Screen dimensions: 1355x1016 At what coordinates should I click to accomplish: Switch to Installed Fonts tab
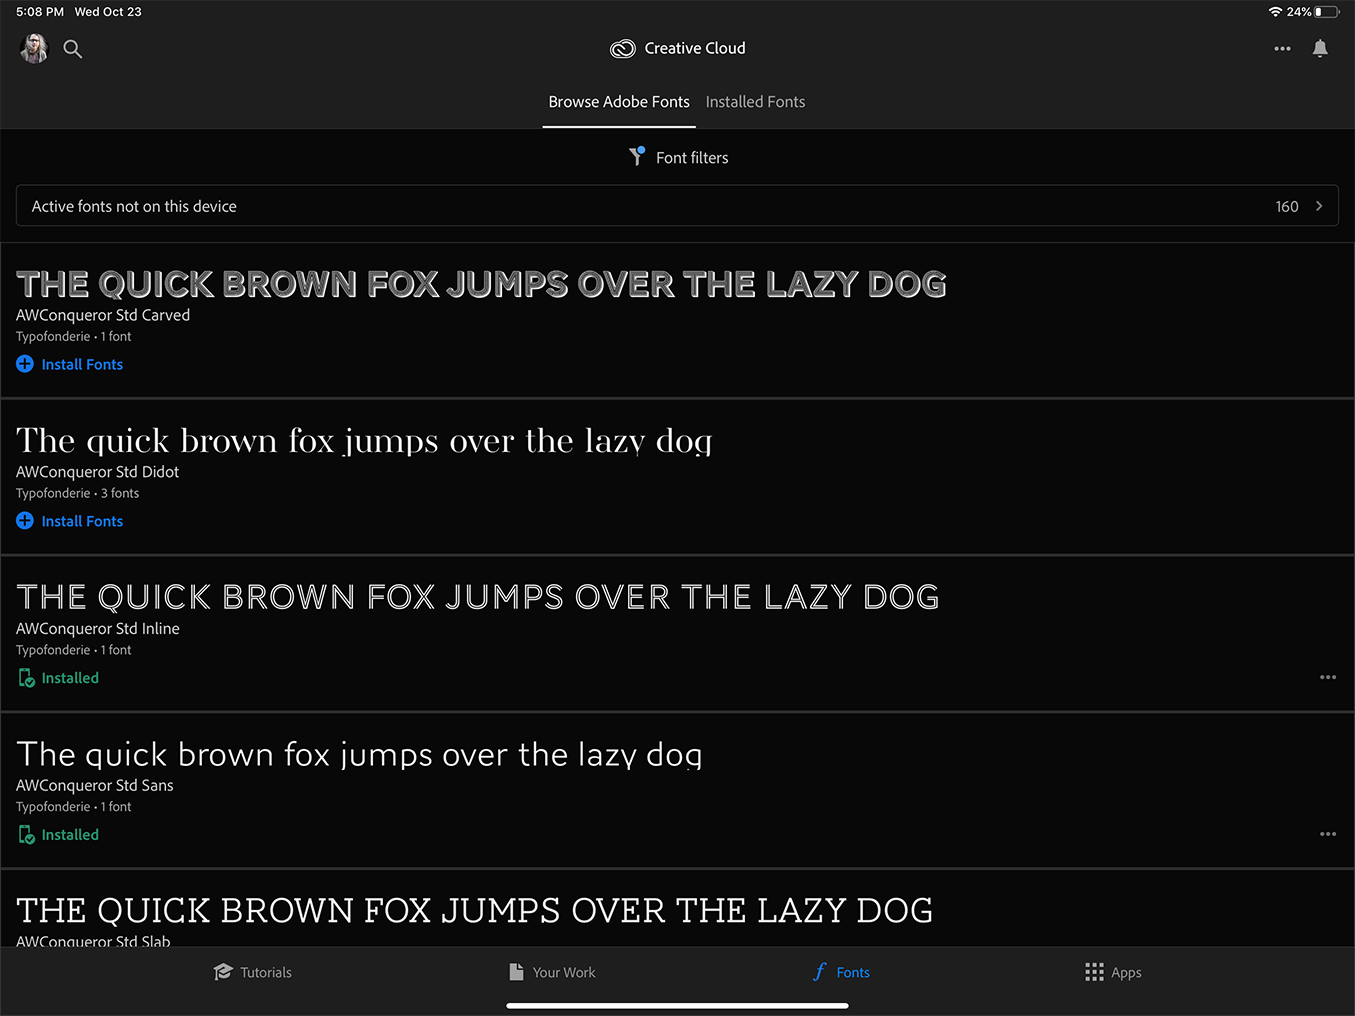point(755,102)
